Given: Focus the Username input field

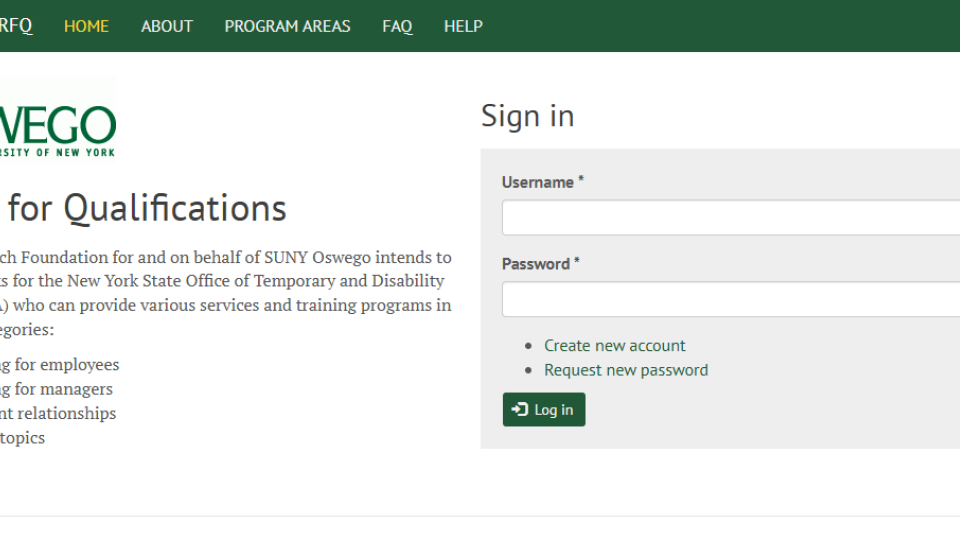Looking at the screenshot, I should [731, 217].
